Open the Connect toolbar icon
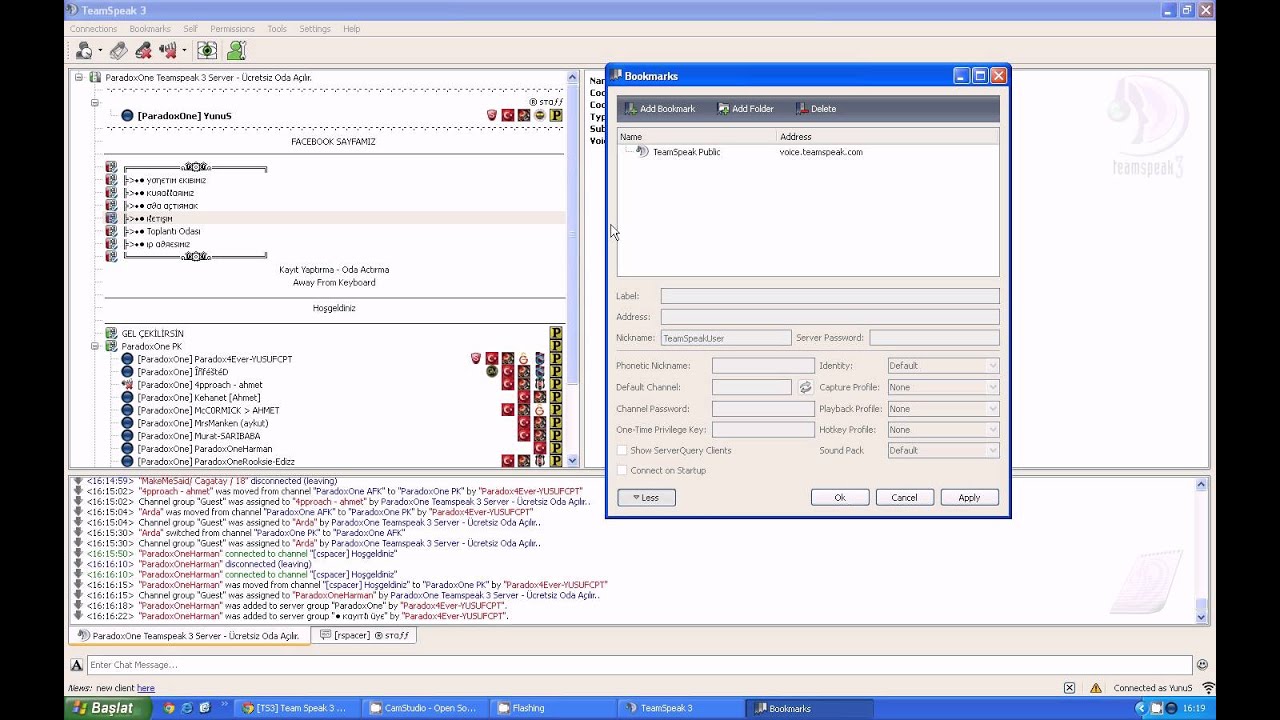 (84, 50)
